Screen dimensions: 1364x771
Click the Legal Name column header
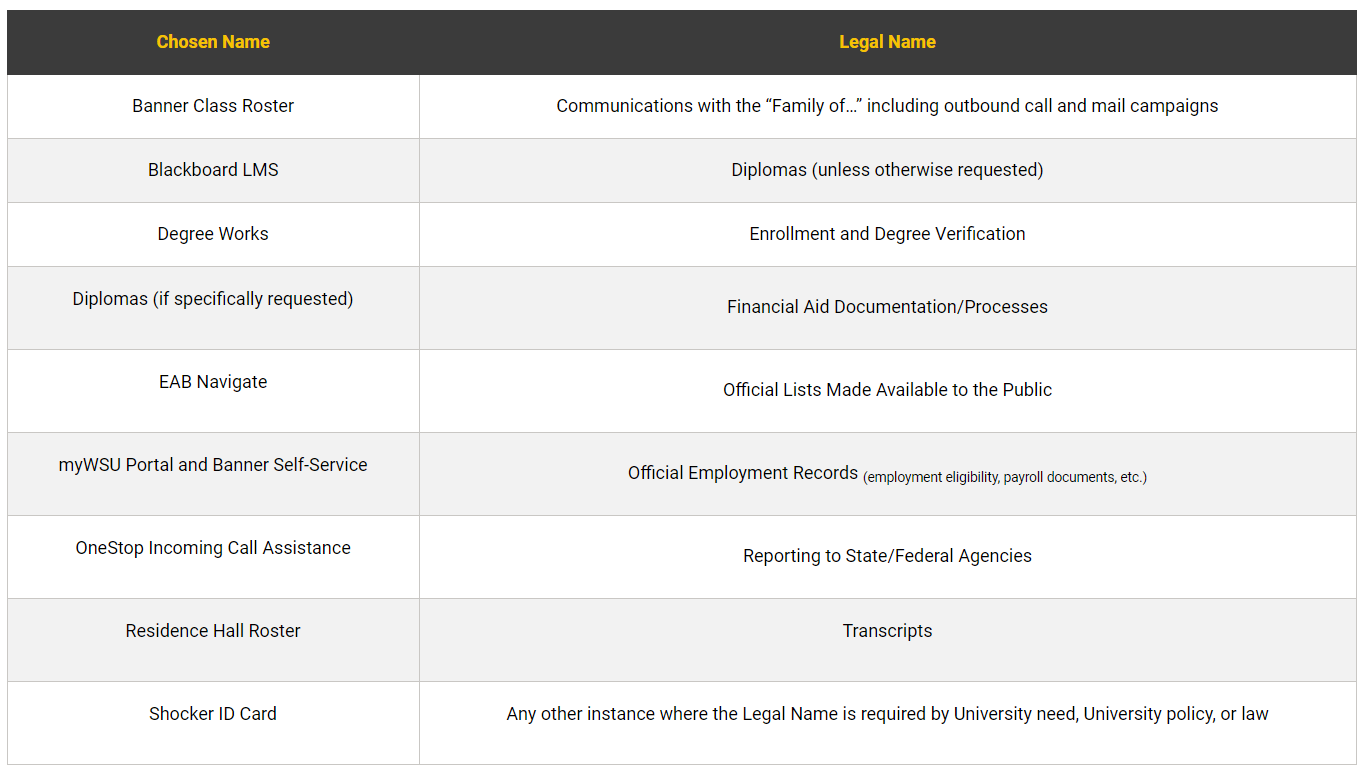887,42
